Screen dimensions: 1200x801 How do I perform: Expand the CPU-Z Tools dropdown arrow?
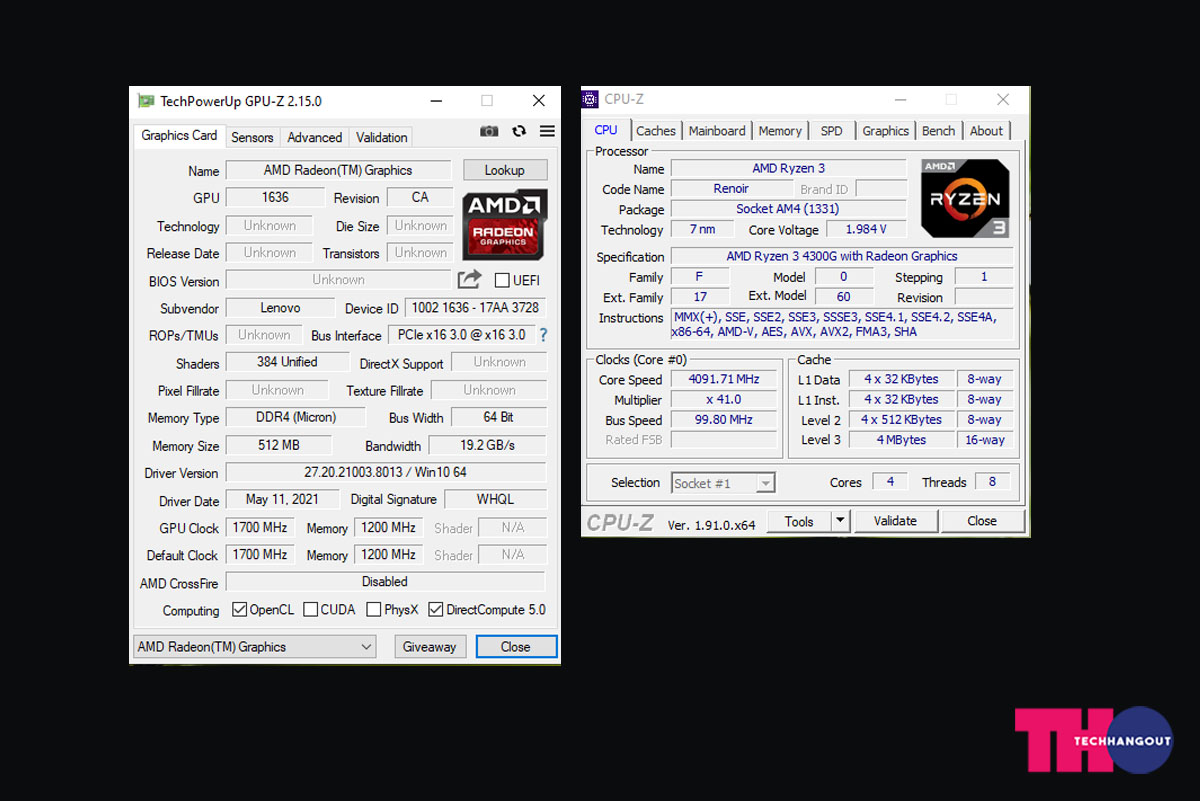[x=840, y=521]
